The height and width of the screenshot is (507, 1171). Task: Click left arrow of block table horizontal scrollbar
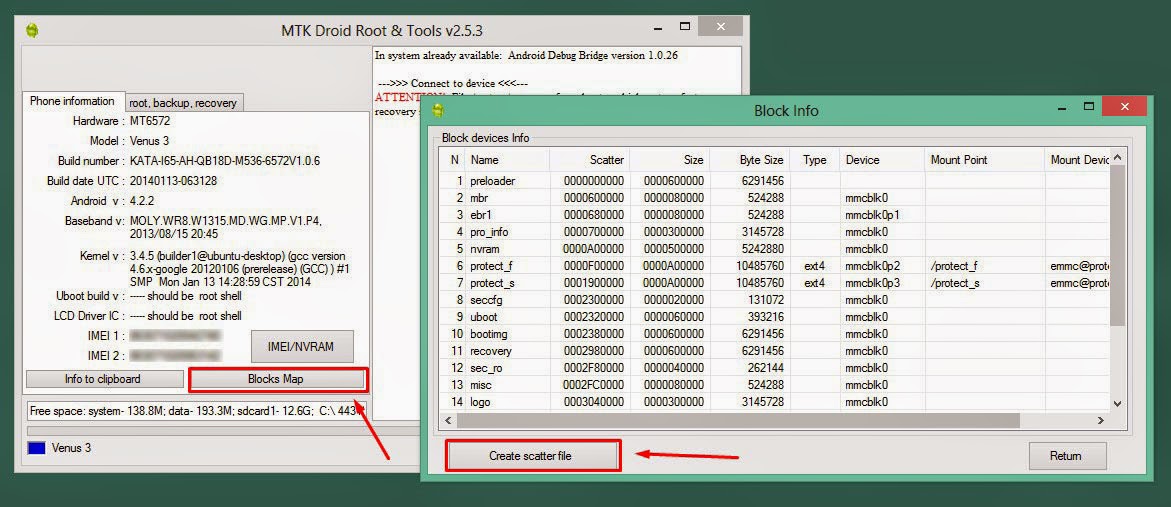tap(449, 420)
